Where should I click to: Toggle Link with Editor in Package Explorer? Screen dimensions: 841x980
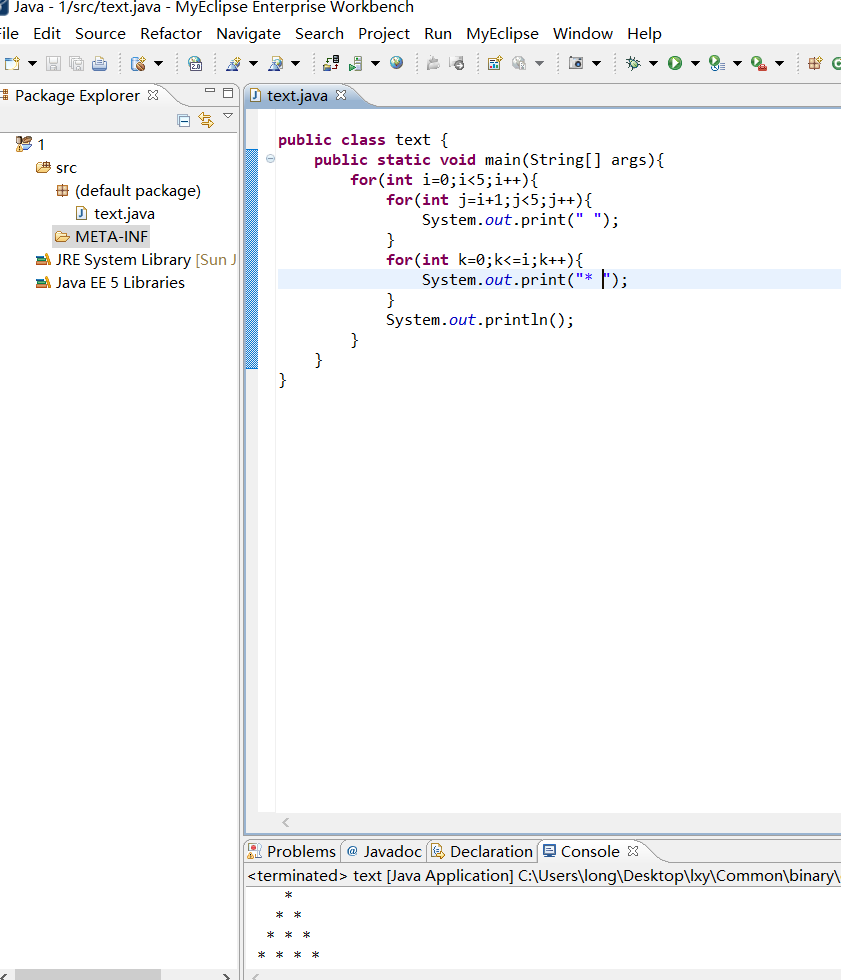tap(206, 120)
